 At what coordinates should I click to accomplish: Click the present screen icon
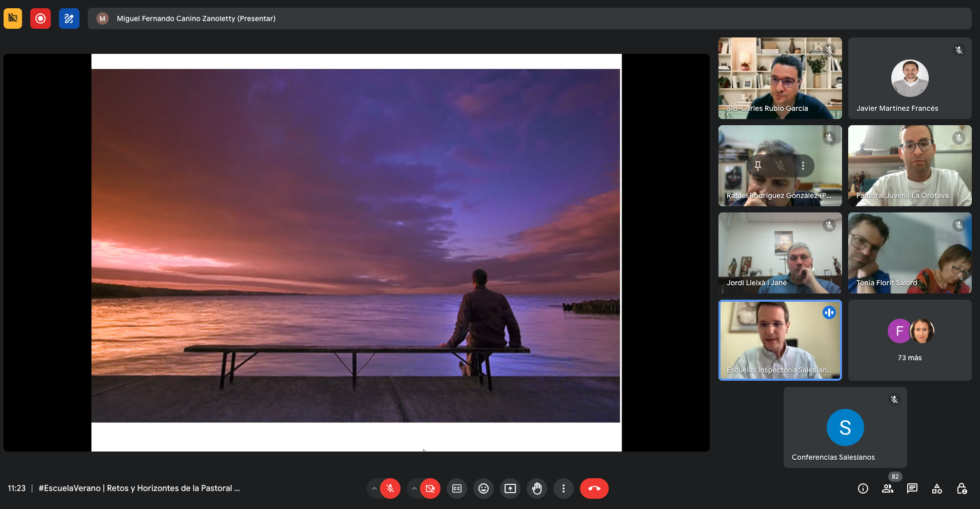coord(510,488)
